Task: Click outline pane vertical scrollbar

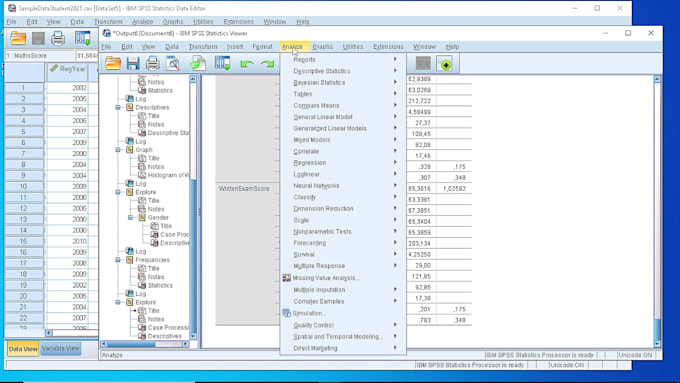Action: [193, 207]
